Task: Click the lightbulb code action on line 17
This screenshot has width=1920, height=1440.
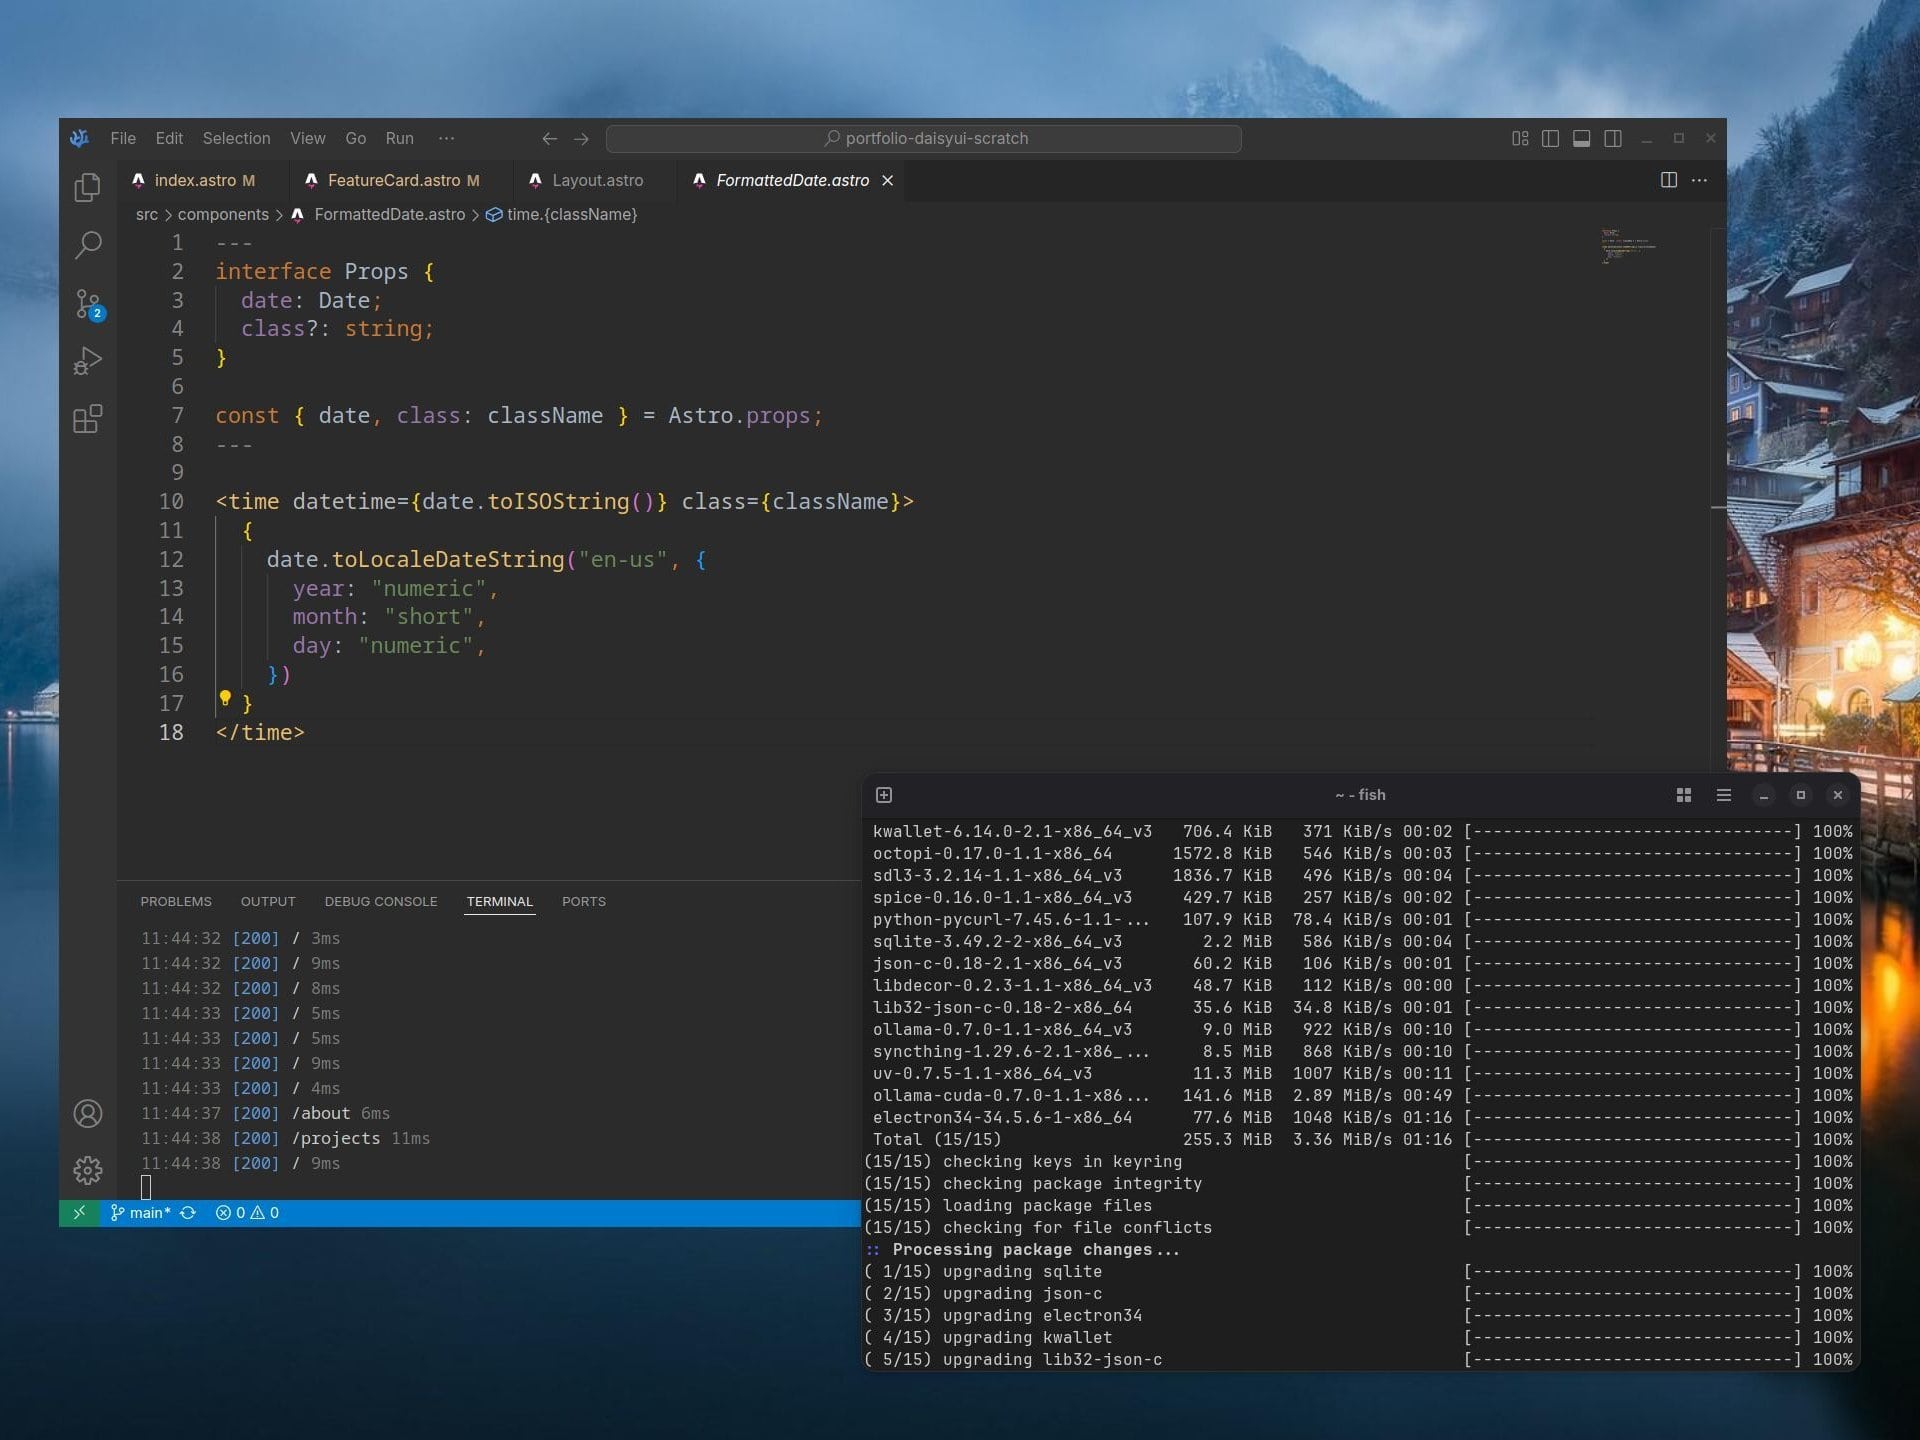Action: tap(225, 698)
